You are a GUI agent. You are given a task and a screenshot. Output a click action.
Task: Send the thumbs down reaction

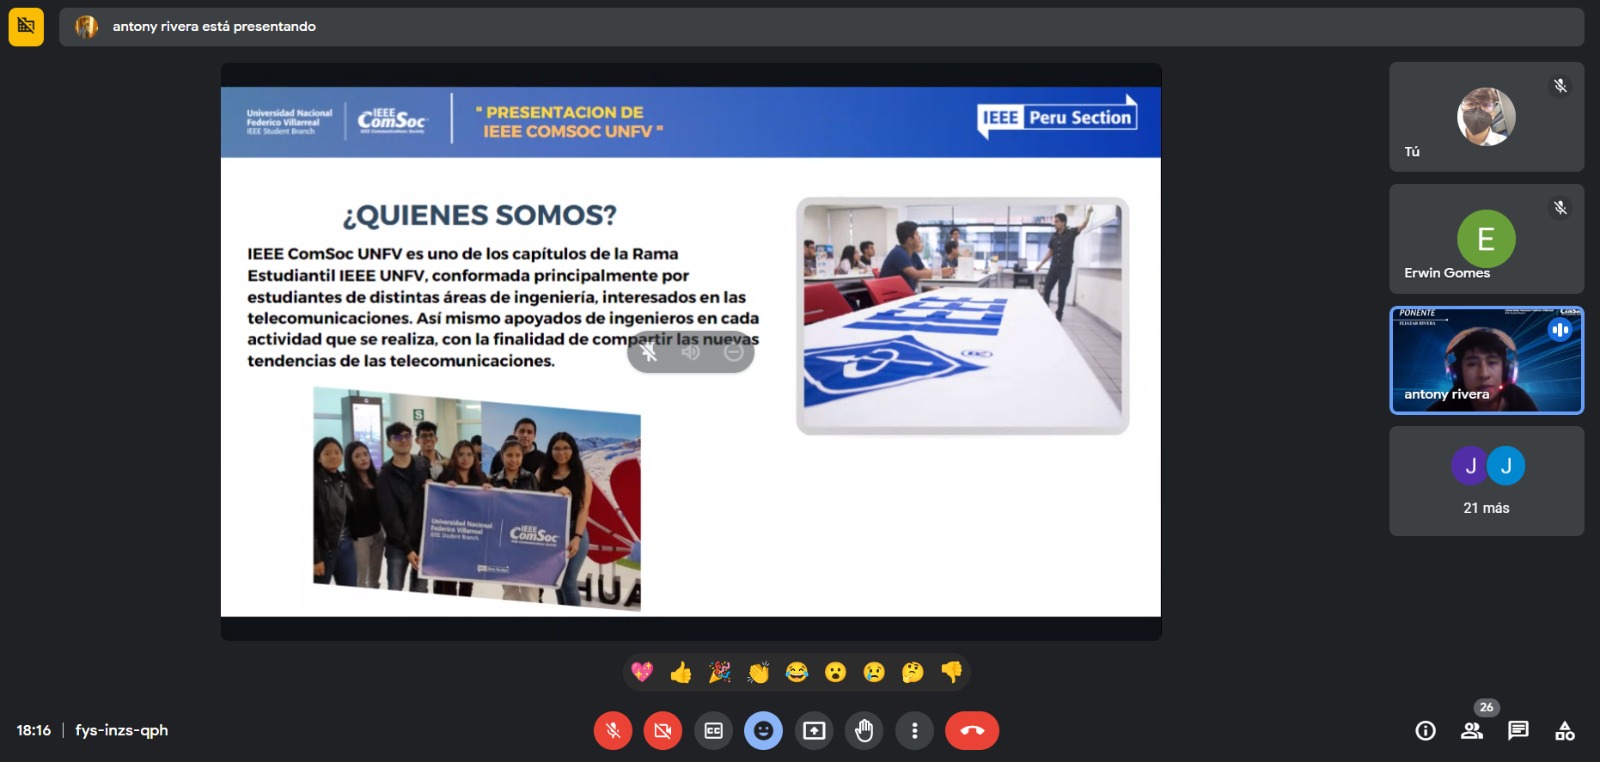pyautogui.click(x=951, y=672)
